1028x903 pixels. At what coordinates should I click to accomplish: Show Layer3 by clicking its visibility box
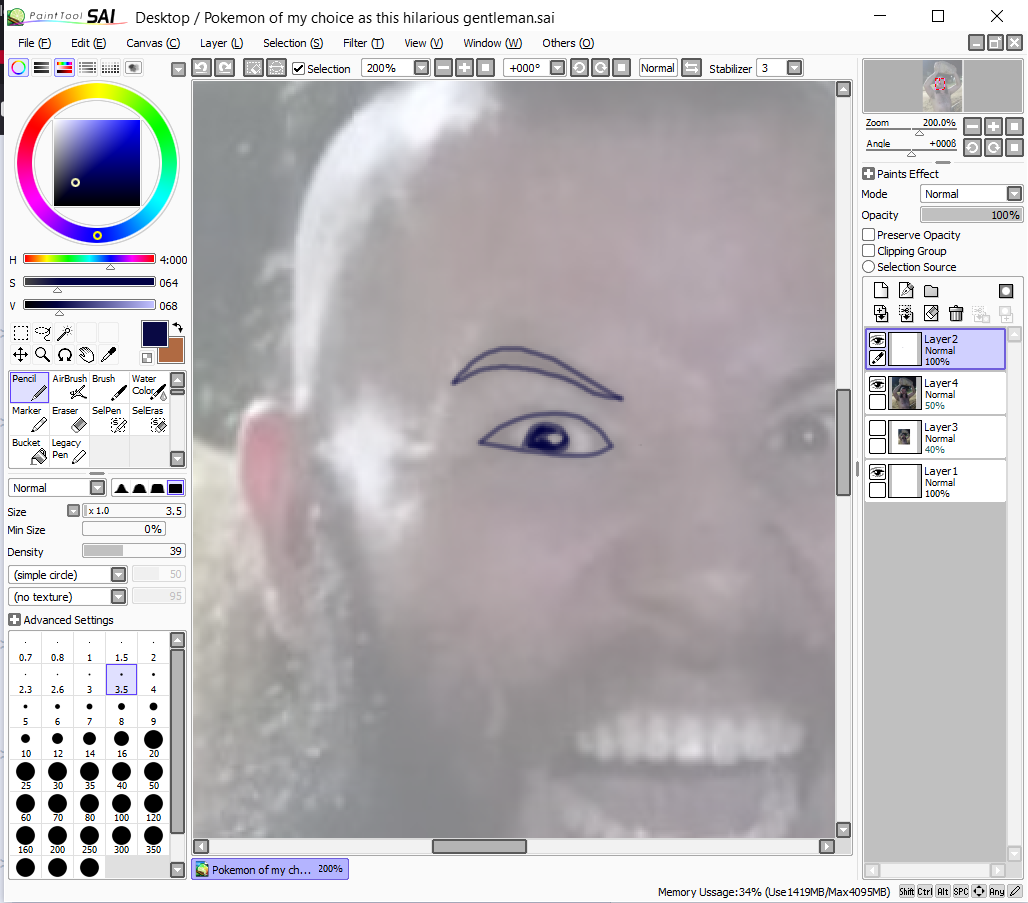[877, 428]
